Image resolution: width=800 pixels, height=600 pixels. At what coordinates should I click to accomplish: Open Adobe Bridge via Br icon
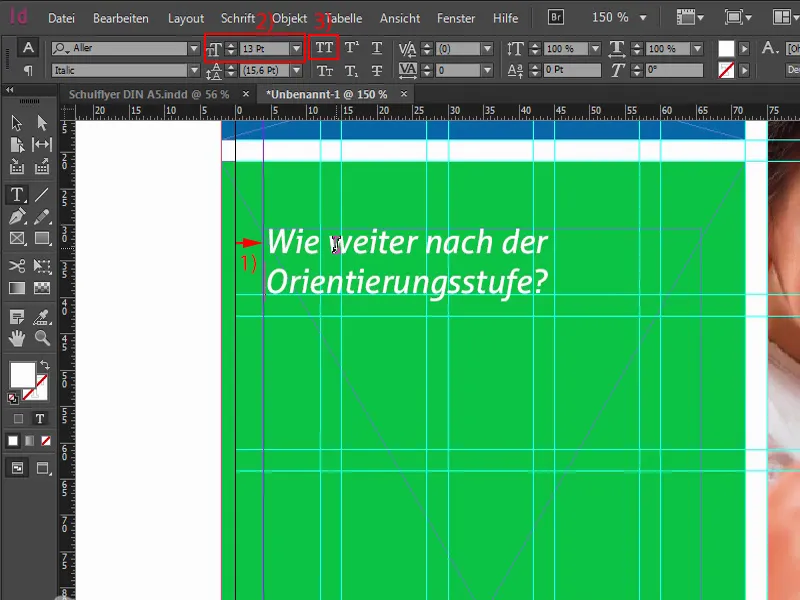pyautogui.click(x=556, y=17)
